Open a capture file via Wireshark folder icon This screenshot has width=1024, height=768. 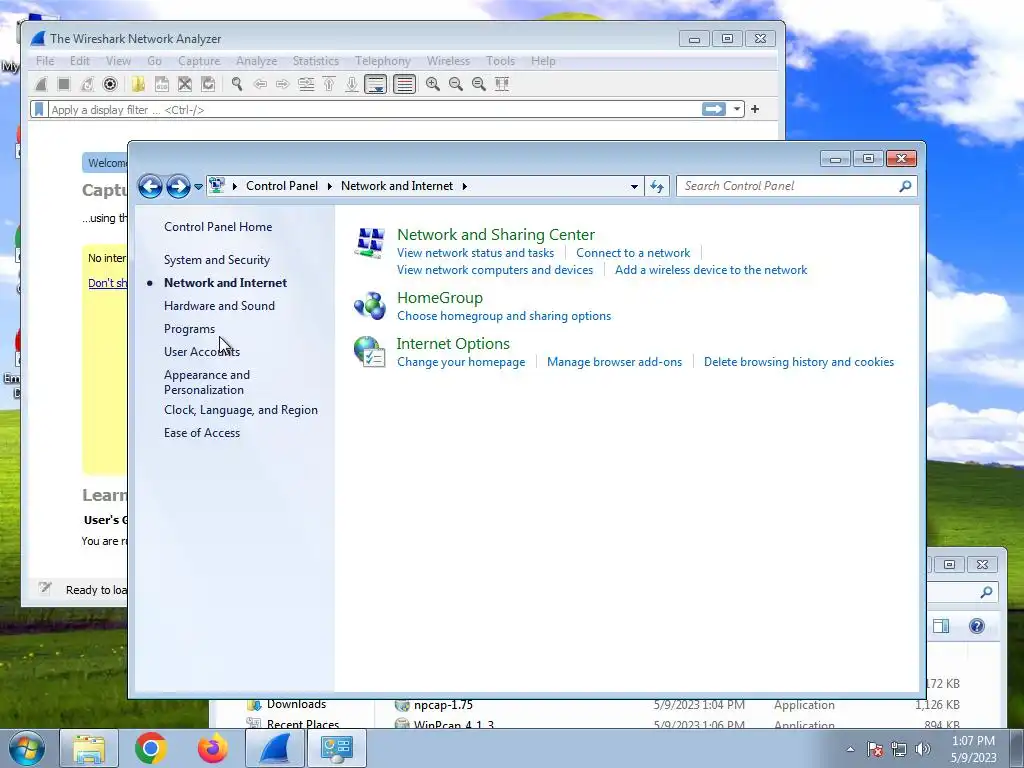(138, 84)
